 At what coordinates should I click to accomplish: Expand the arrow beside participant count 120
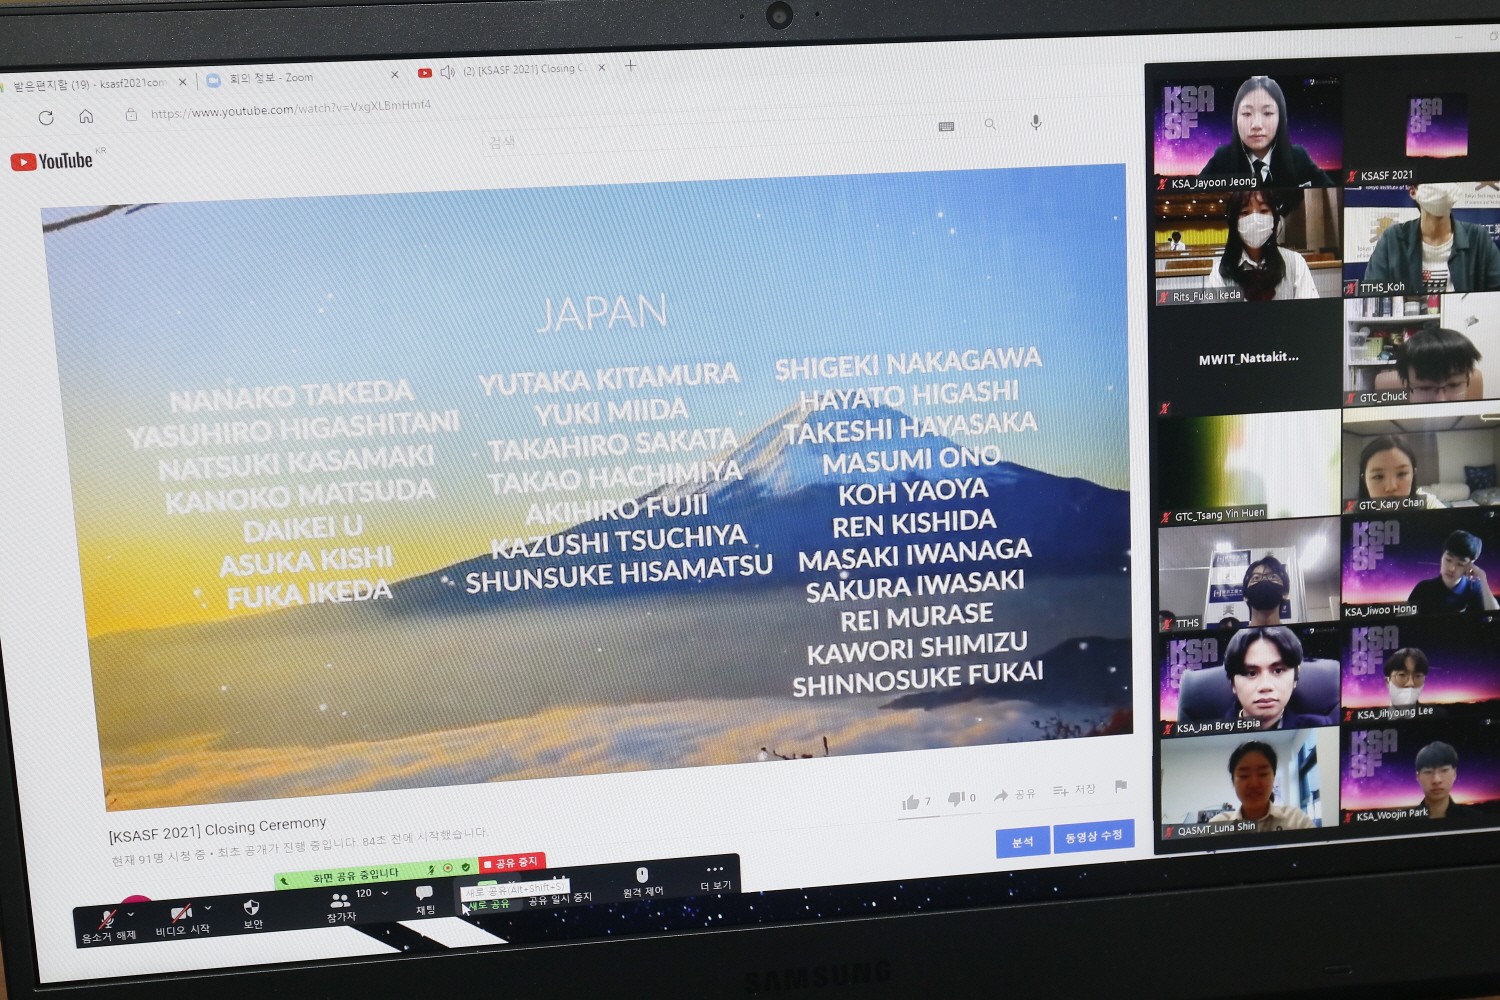click(385, 893)
